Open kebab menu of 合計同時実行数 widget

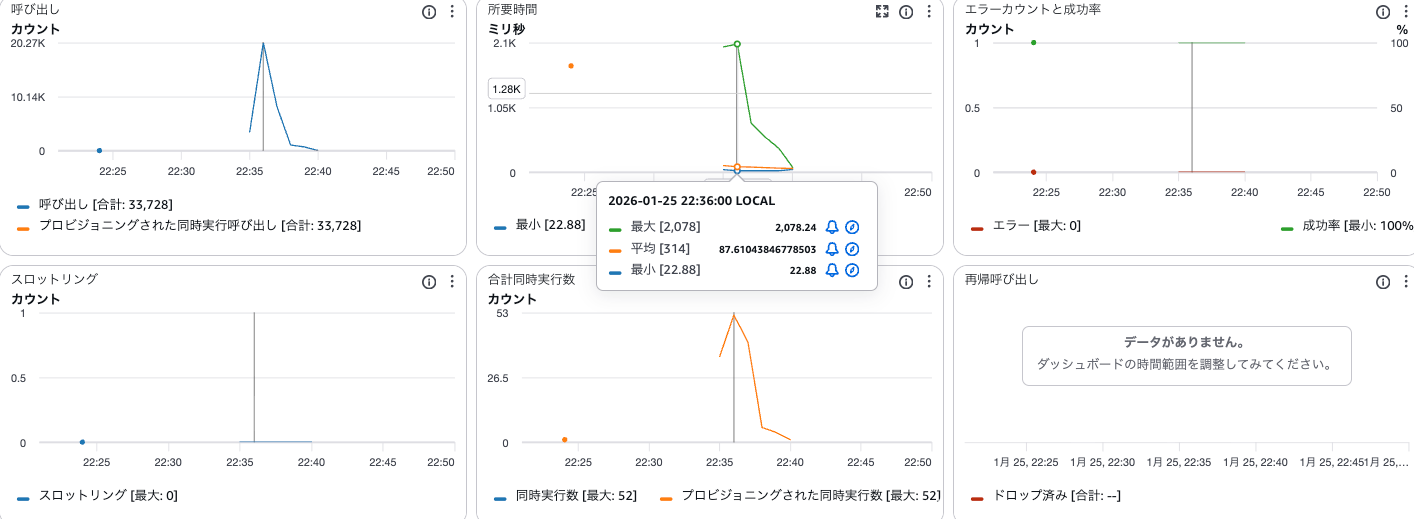tap(929, 282)
